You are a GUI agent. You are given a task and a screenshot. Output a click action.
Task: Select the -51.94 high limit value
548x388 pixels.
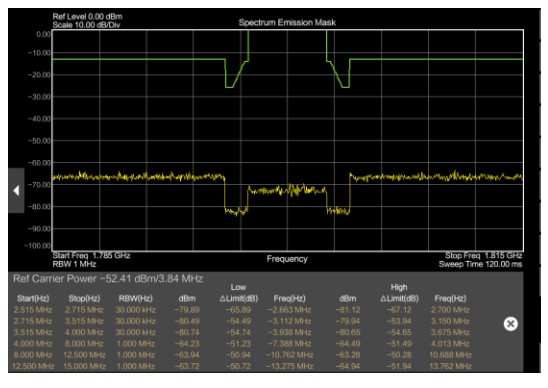399,366
